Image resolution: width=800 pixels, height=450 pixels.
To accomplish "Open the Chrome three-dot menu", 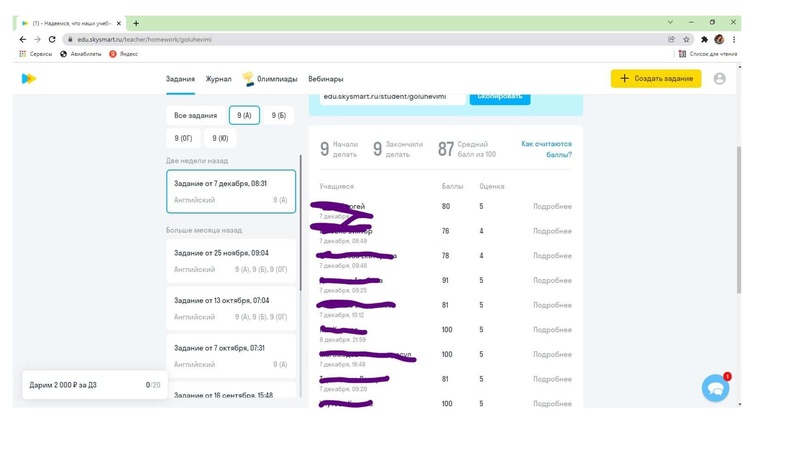I will pyautogui.click(x=734, y=39).
